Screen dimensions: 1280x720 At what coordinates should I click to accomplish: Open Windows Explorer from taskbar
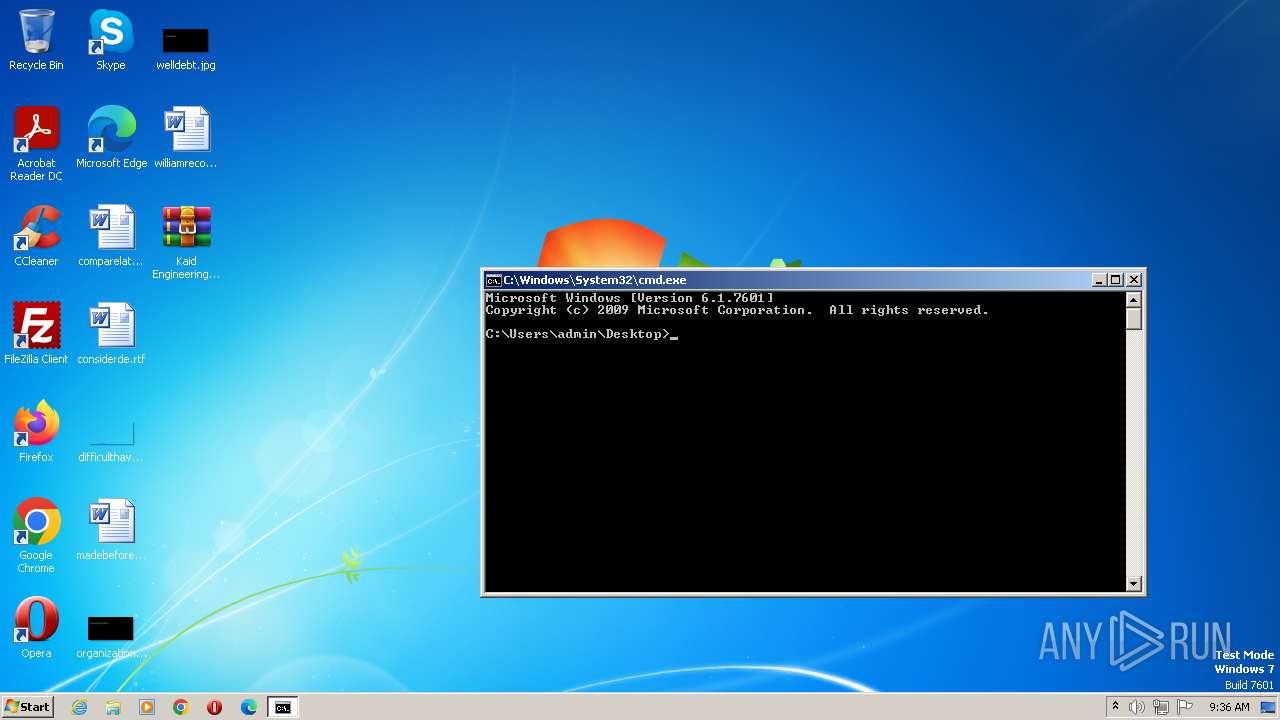coord(113,707)
